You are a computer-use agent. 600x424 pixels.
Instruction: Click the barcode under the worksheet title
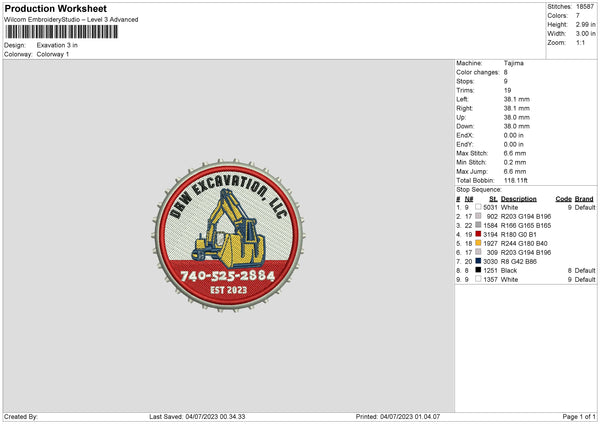coord(62,32)
